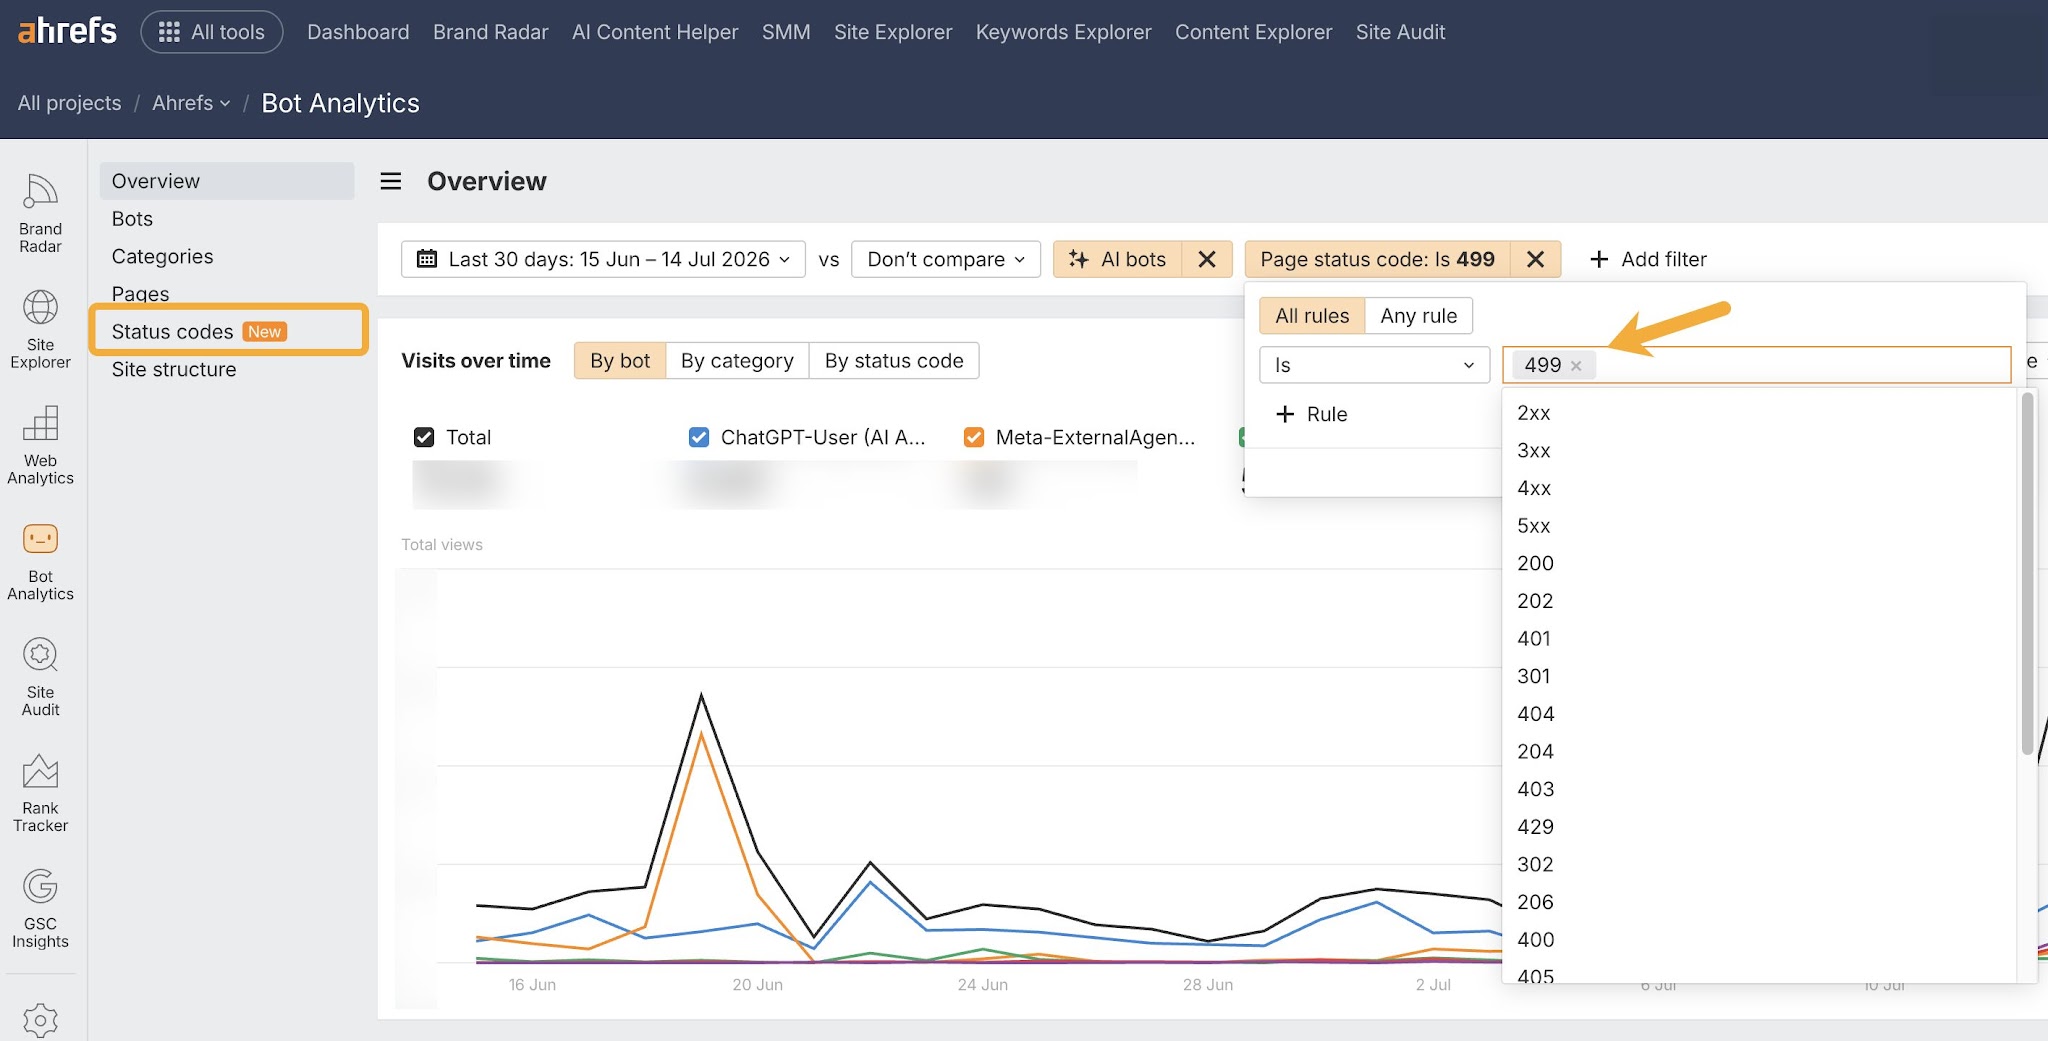
Task: Click the plus icon for Add filter
Action: click(1599, 259)
